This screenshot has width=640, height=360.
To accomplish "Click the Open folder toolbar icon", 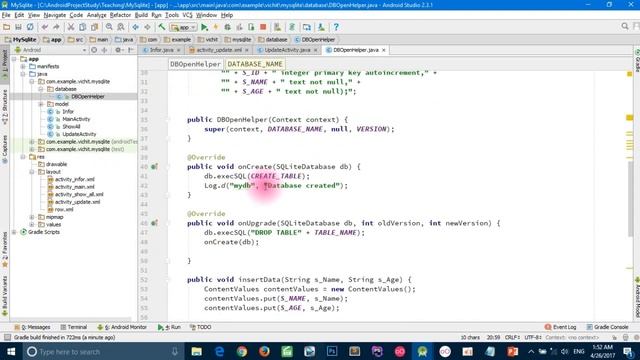I will tap(7, 27).
